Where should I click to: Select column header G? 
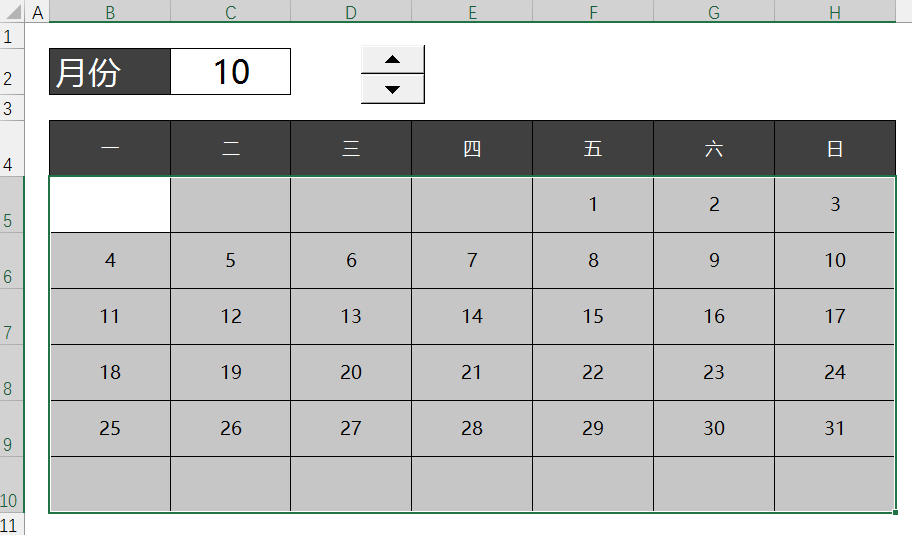(x=714, y=12)
